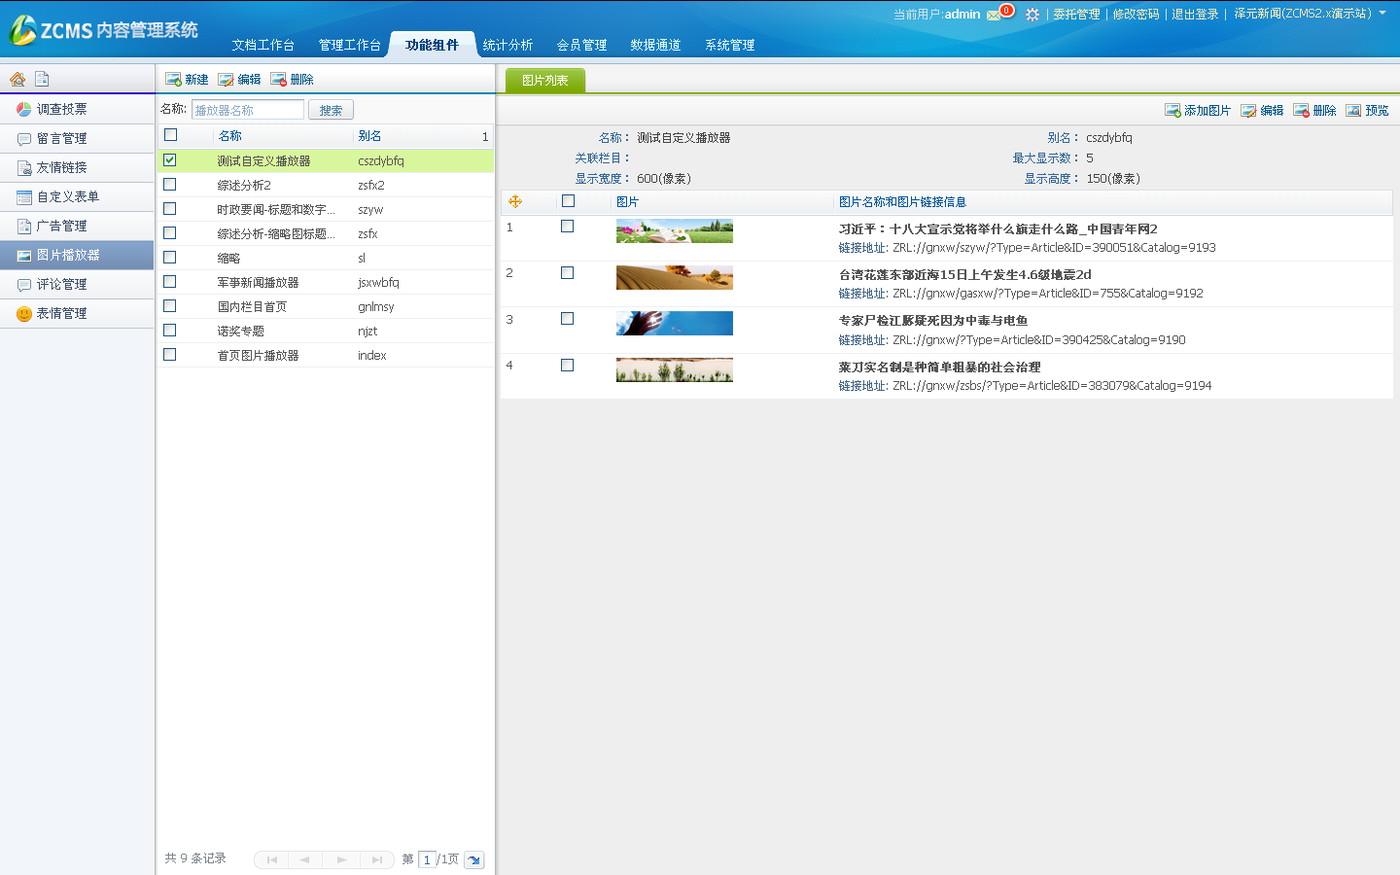This screenshot has height=875, width=1400.
Task: Click the move/drag arrows icon in image table header
Action: (515, 202)
